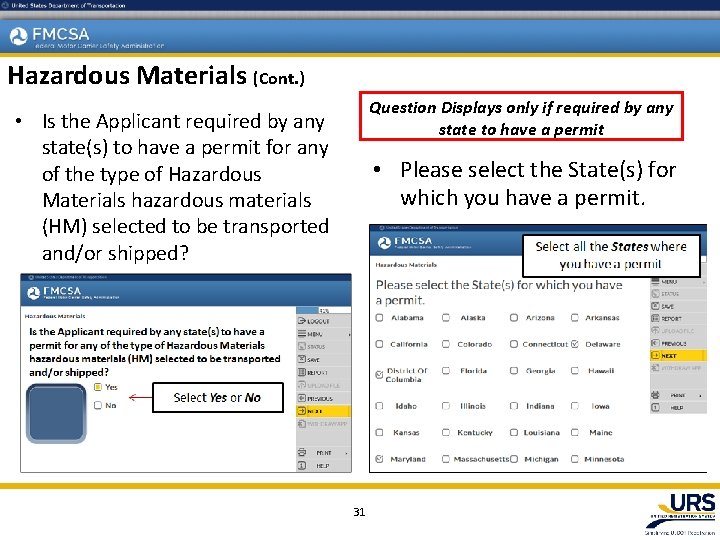Click the Help icon in the state-selection panel
Viewport: 720px width, 540px height.
tap(655, 407)
